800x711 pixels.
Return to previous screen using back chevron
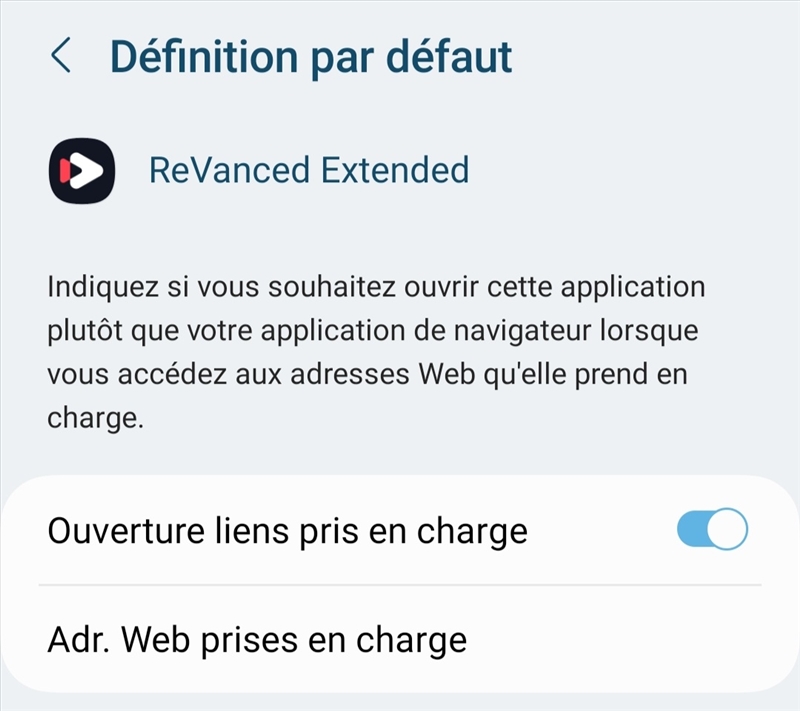[x=60, y=55]
